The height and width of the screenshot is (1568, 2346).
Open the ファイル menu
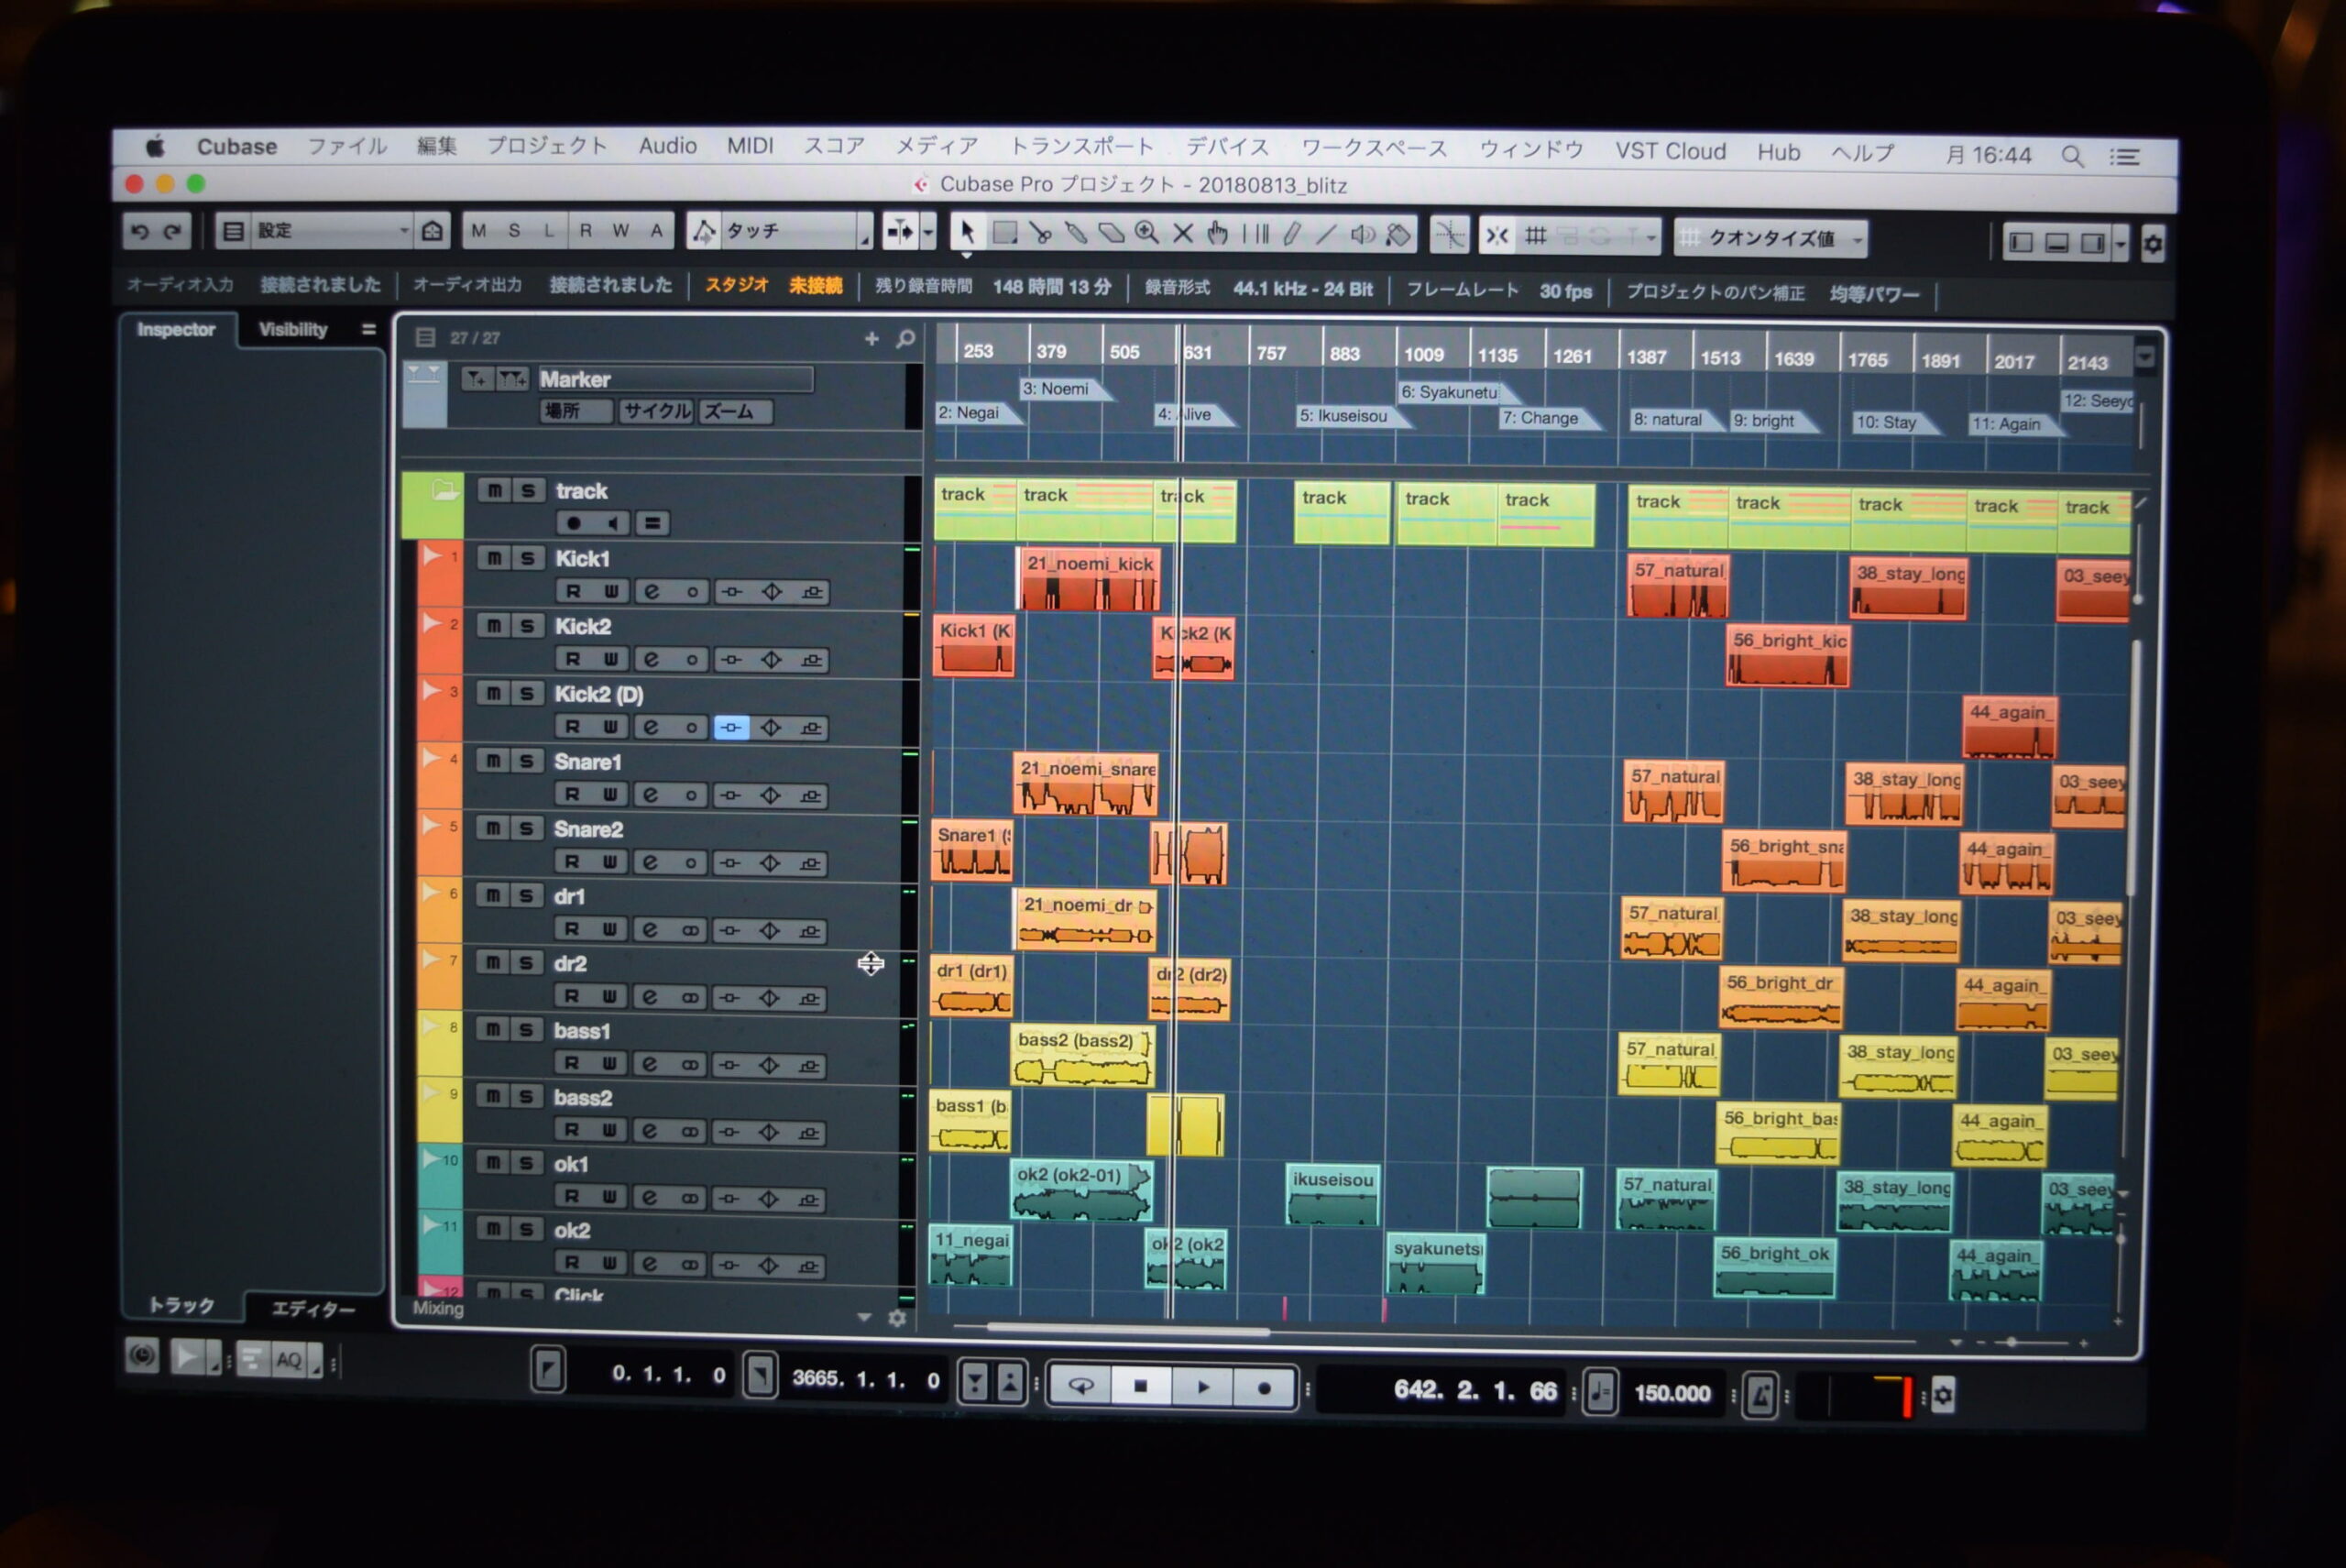pyautogui.click(x=346, y=146)
